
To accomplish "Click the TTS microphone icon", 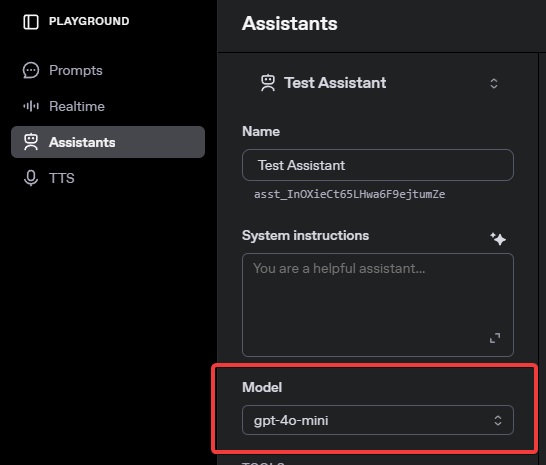I will (31, 178).
